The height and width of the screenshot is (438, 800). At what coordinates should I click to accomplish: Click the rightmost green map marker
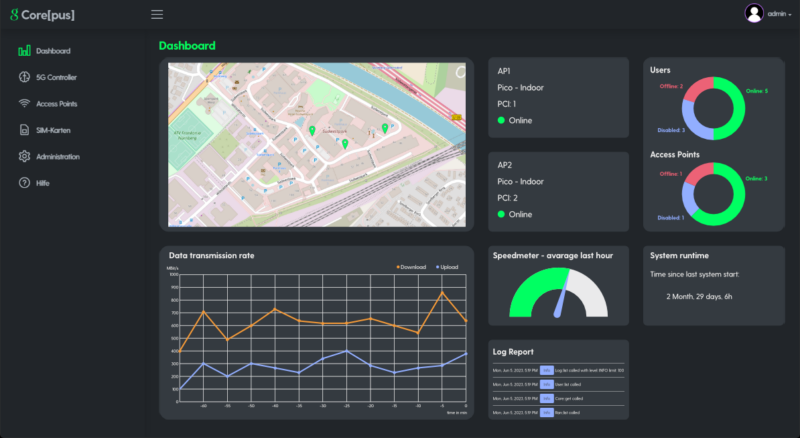pyautogui.click(x=385, y=128)
